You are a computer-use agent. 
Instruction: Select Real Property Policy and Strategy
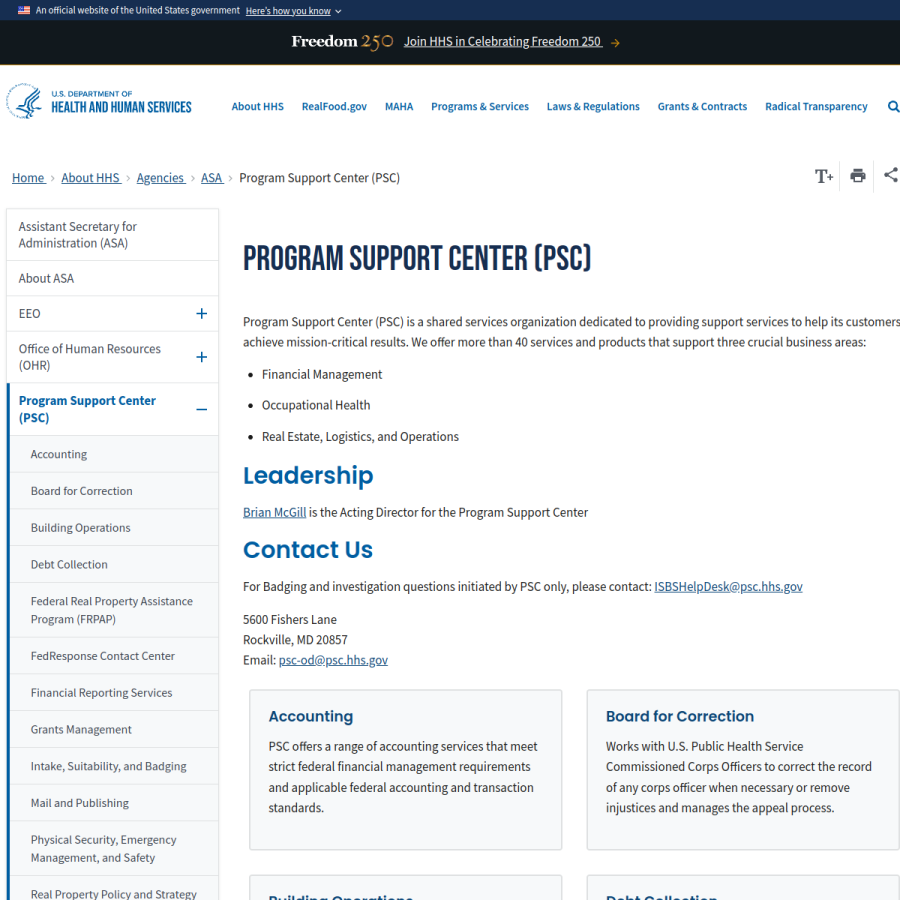(x=114, y=894)
